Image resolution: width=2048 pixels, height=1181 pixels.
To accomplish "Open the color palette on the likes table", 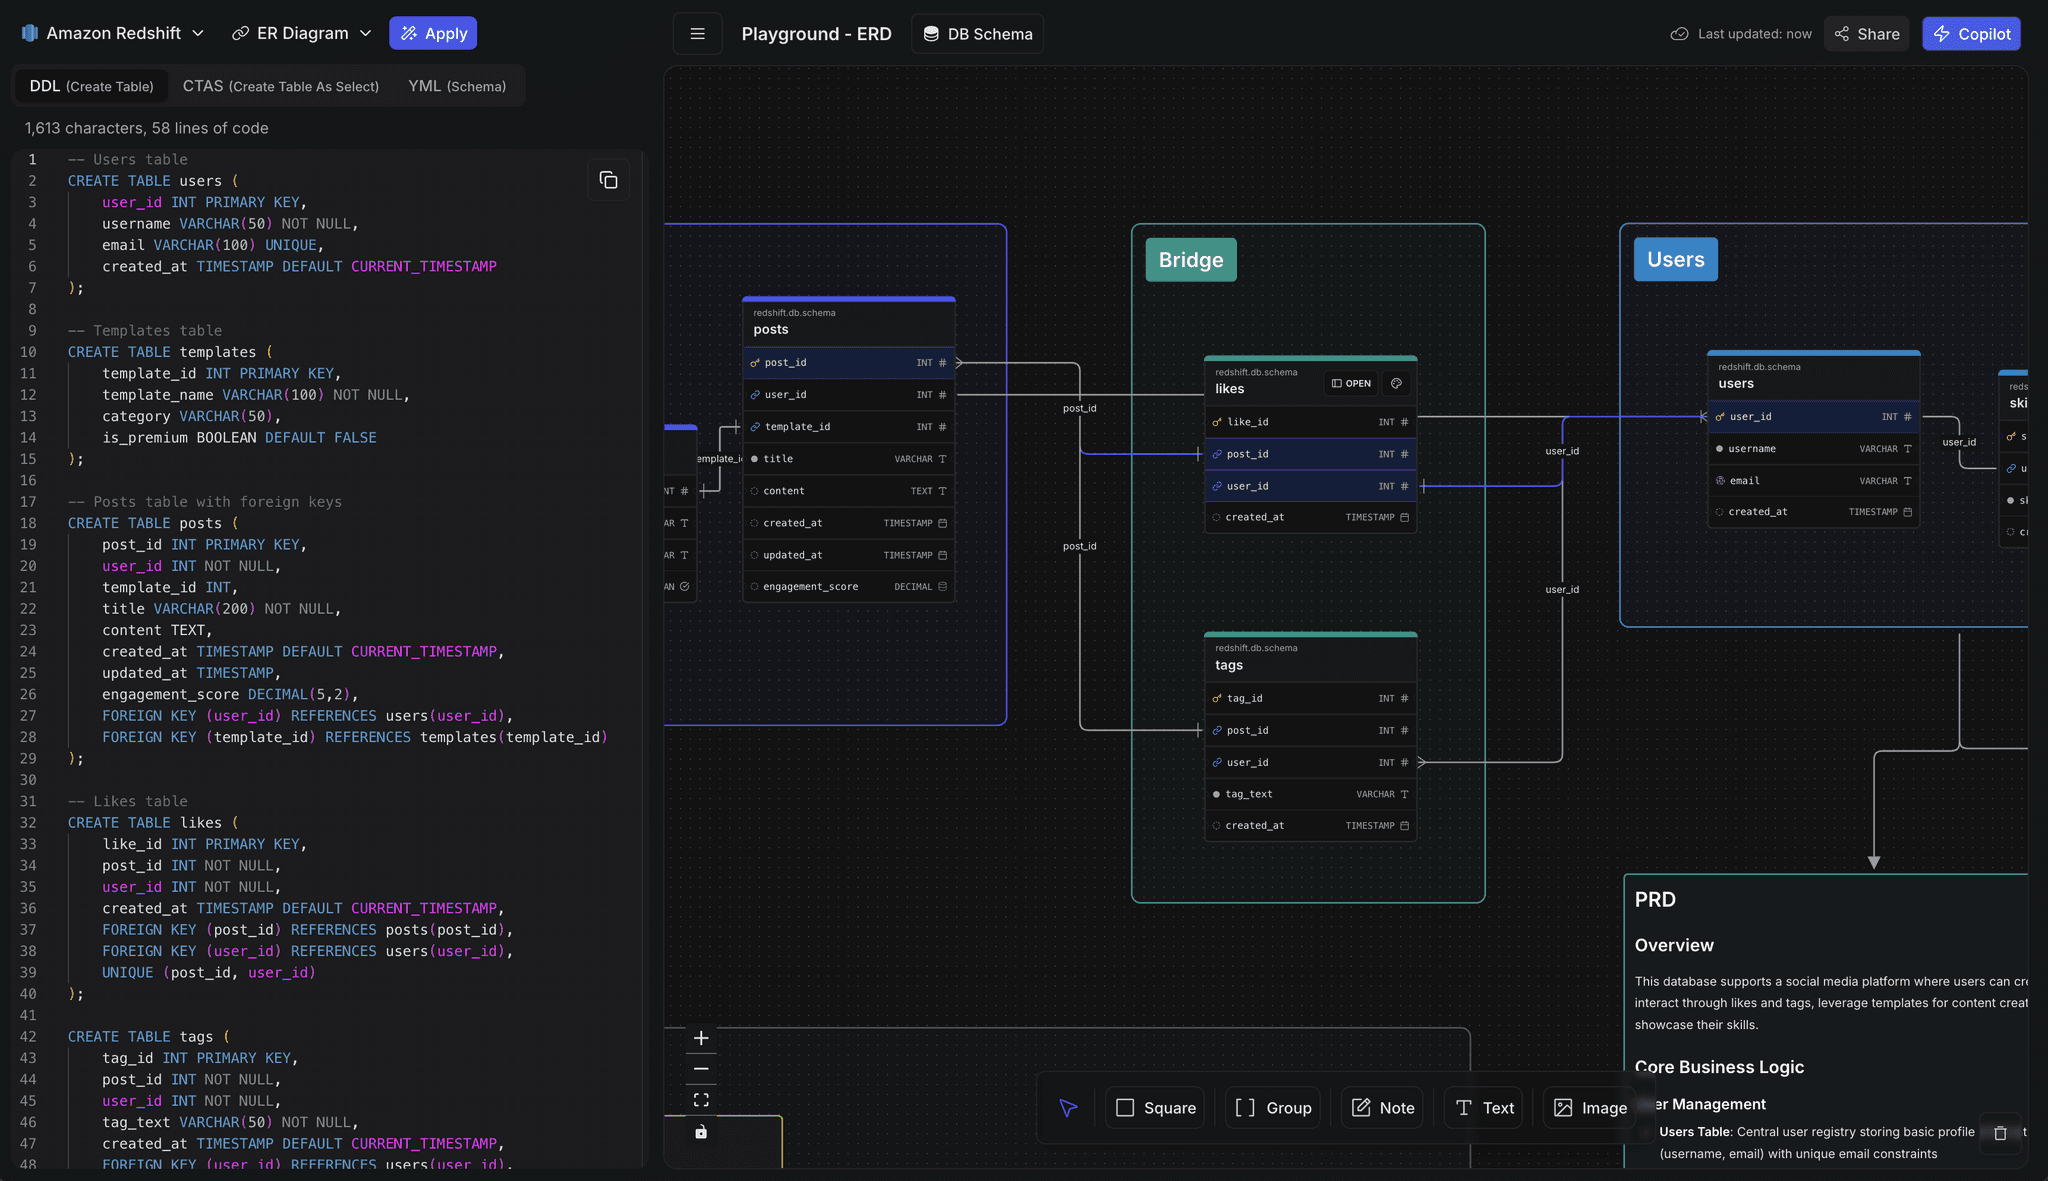I will coord(1397,383).
